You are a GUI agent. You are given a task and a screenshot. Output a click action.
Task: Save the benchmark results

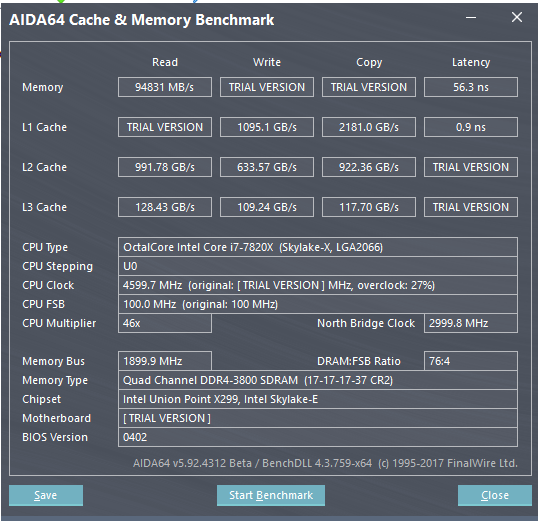point(46,495)
